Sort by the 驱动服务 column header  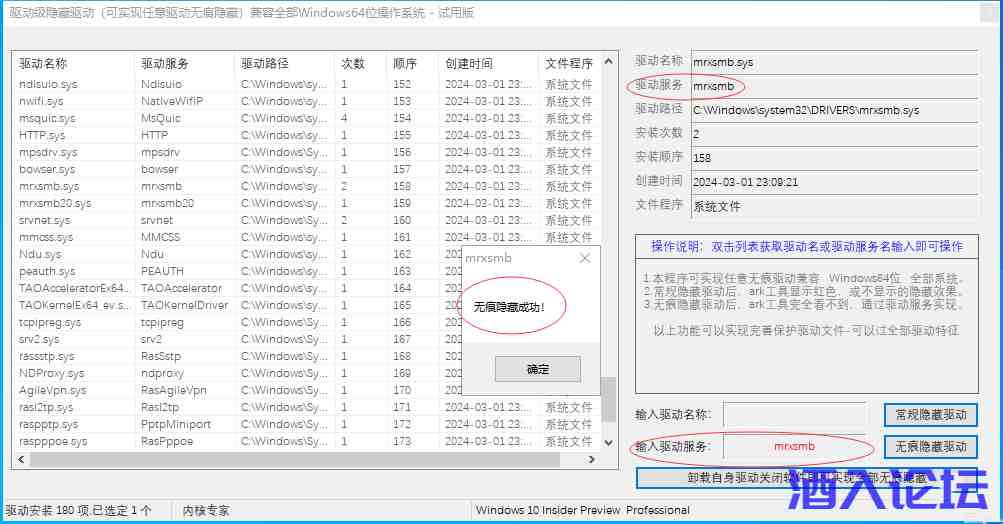[183, 64]
